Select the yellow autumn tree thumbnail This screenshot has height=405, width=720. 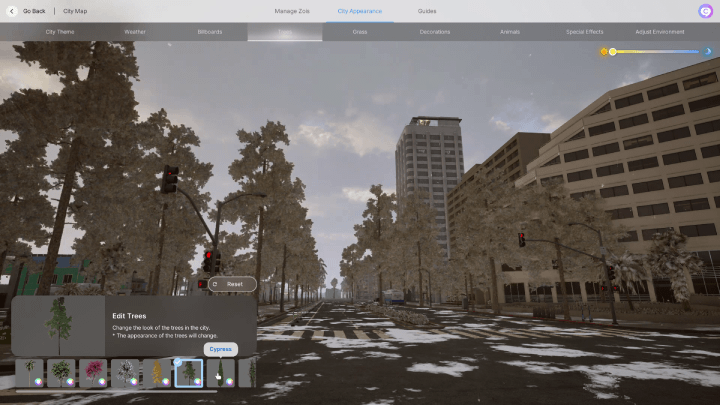click(x=156, y=372)
